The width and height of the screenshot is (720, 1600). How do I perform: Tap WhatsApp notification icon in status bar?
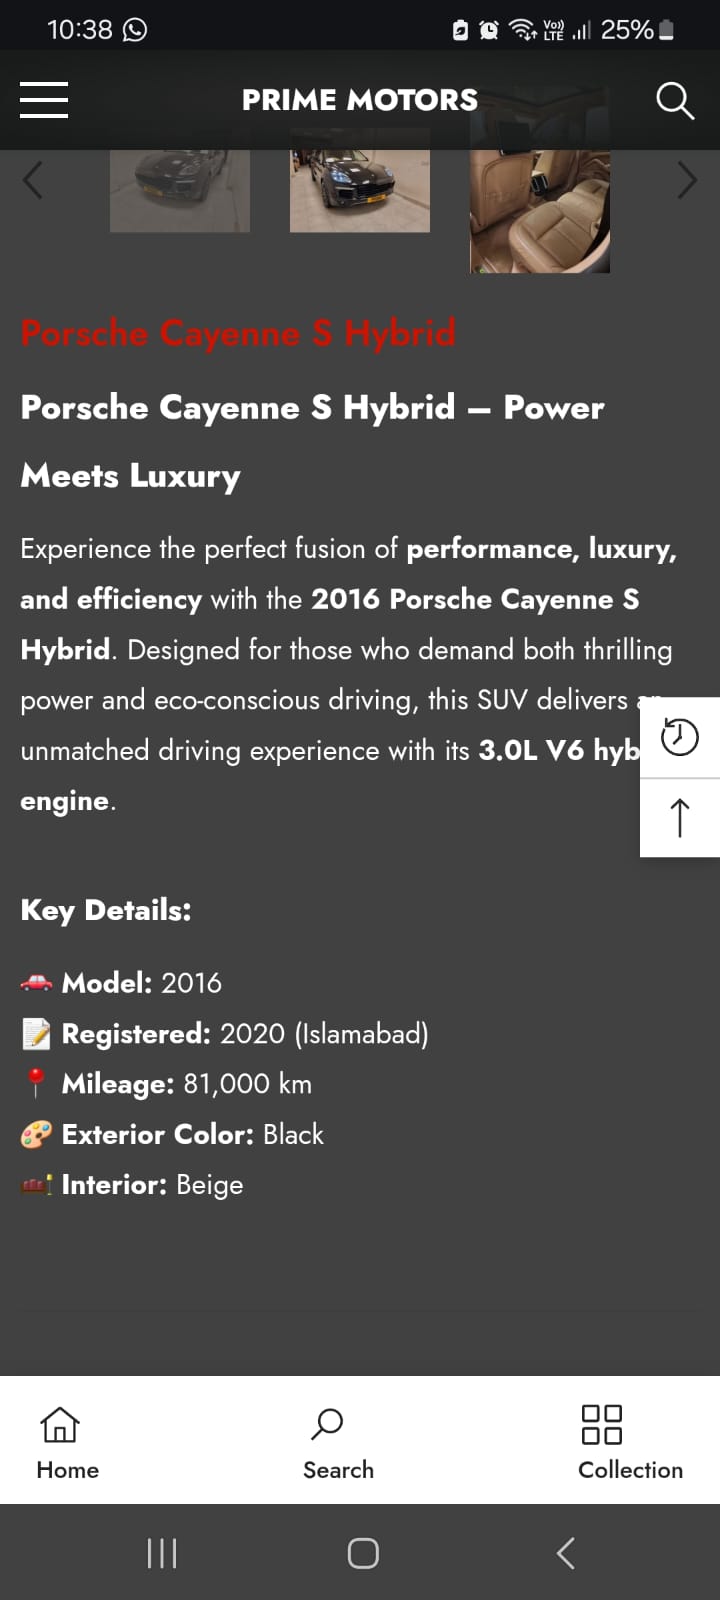(134, 30)
